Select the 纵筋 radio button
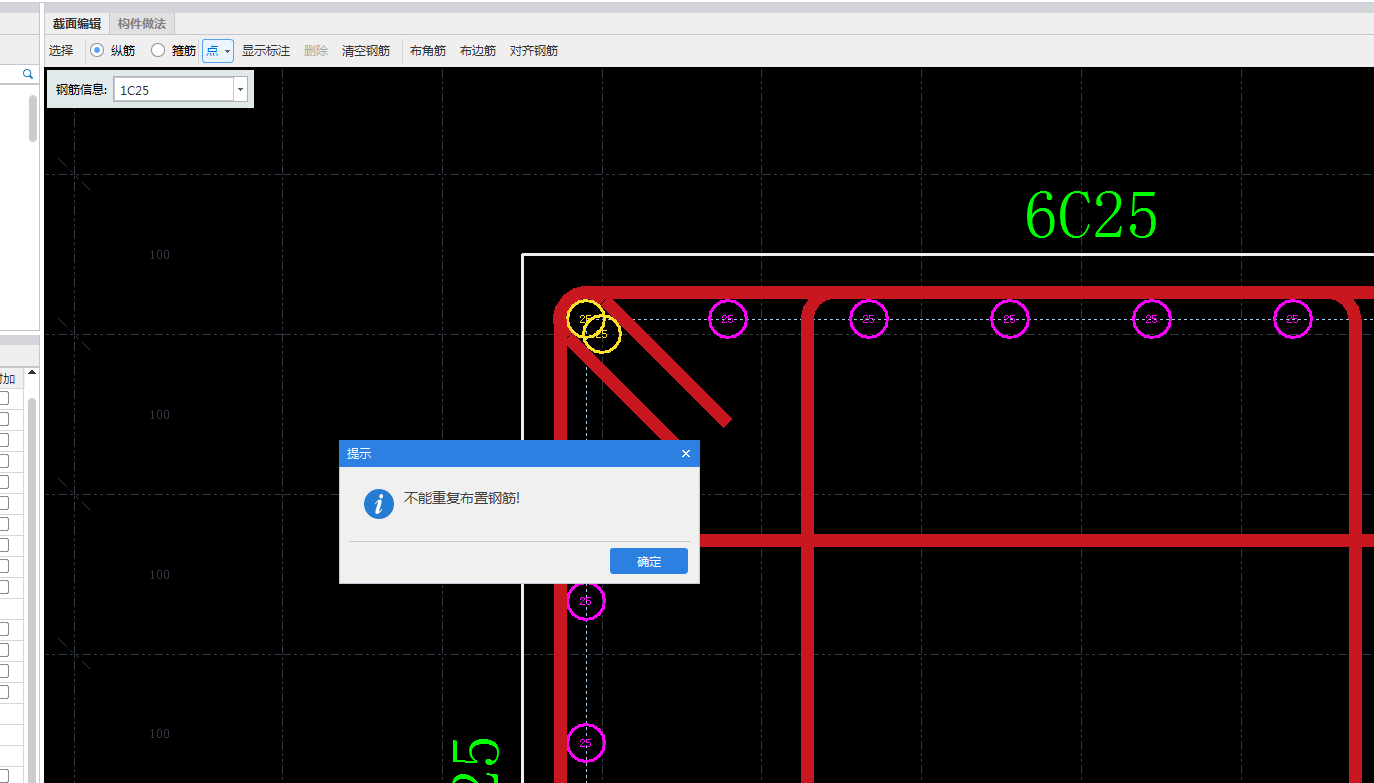The height and width of the screenshot is (783, 1374). 97,50
